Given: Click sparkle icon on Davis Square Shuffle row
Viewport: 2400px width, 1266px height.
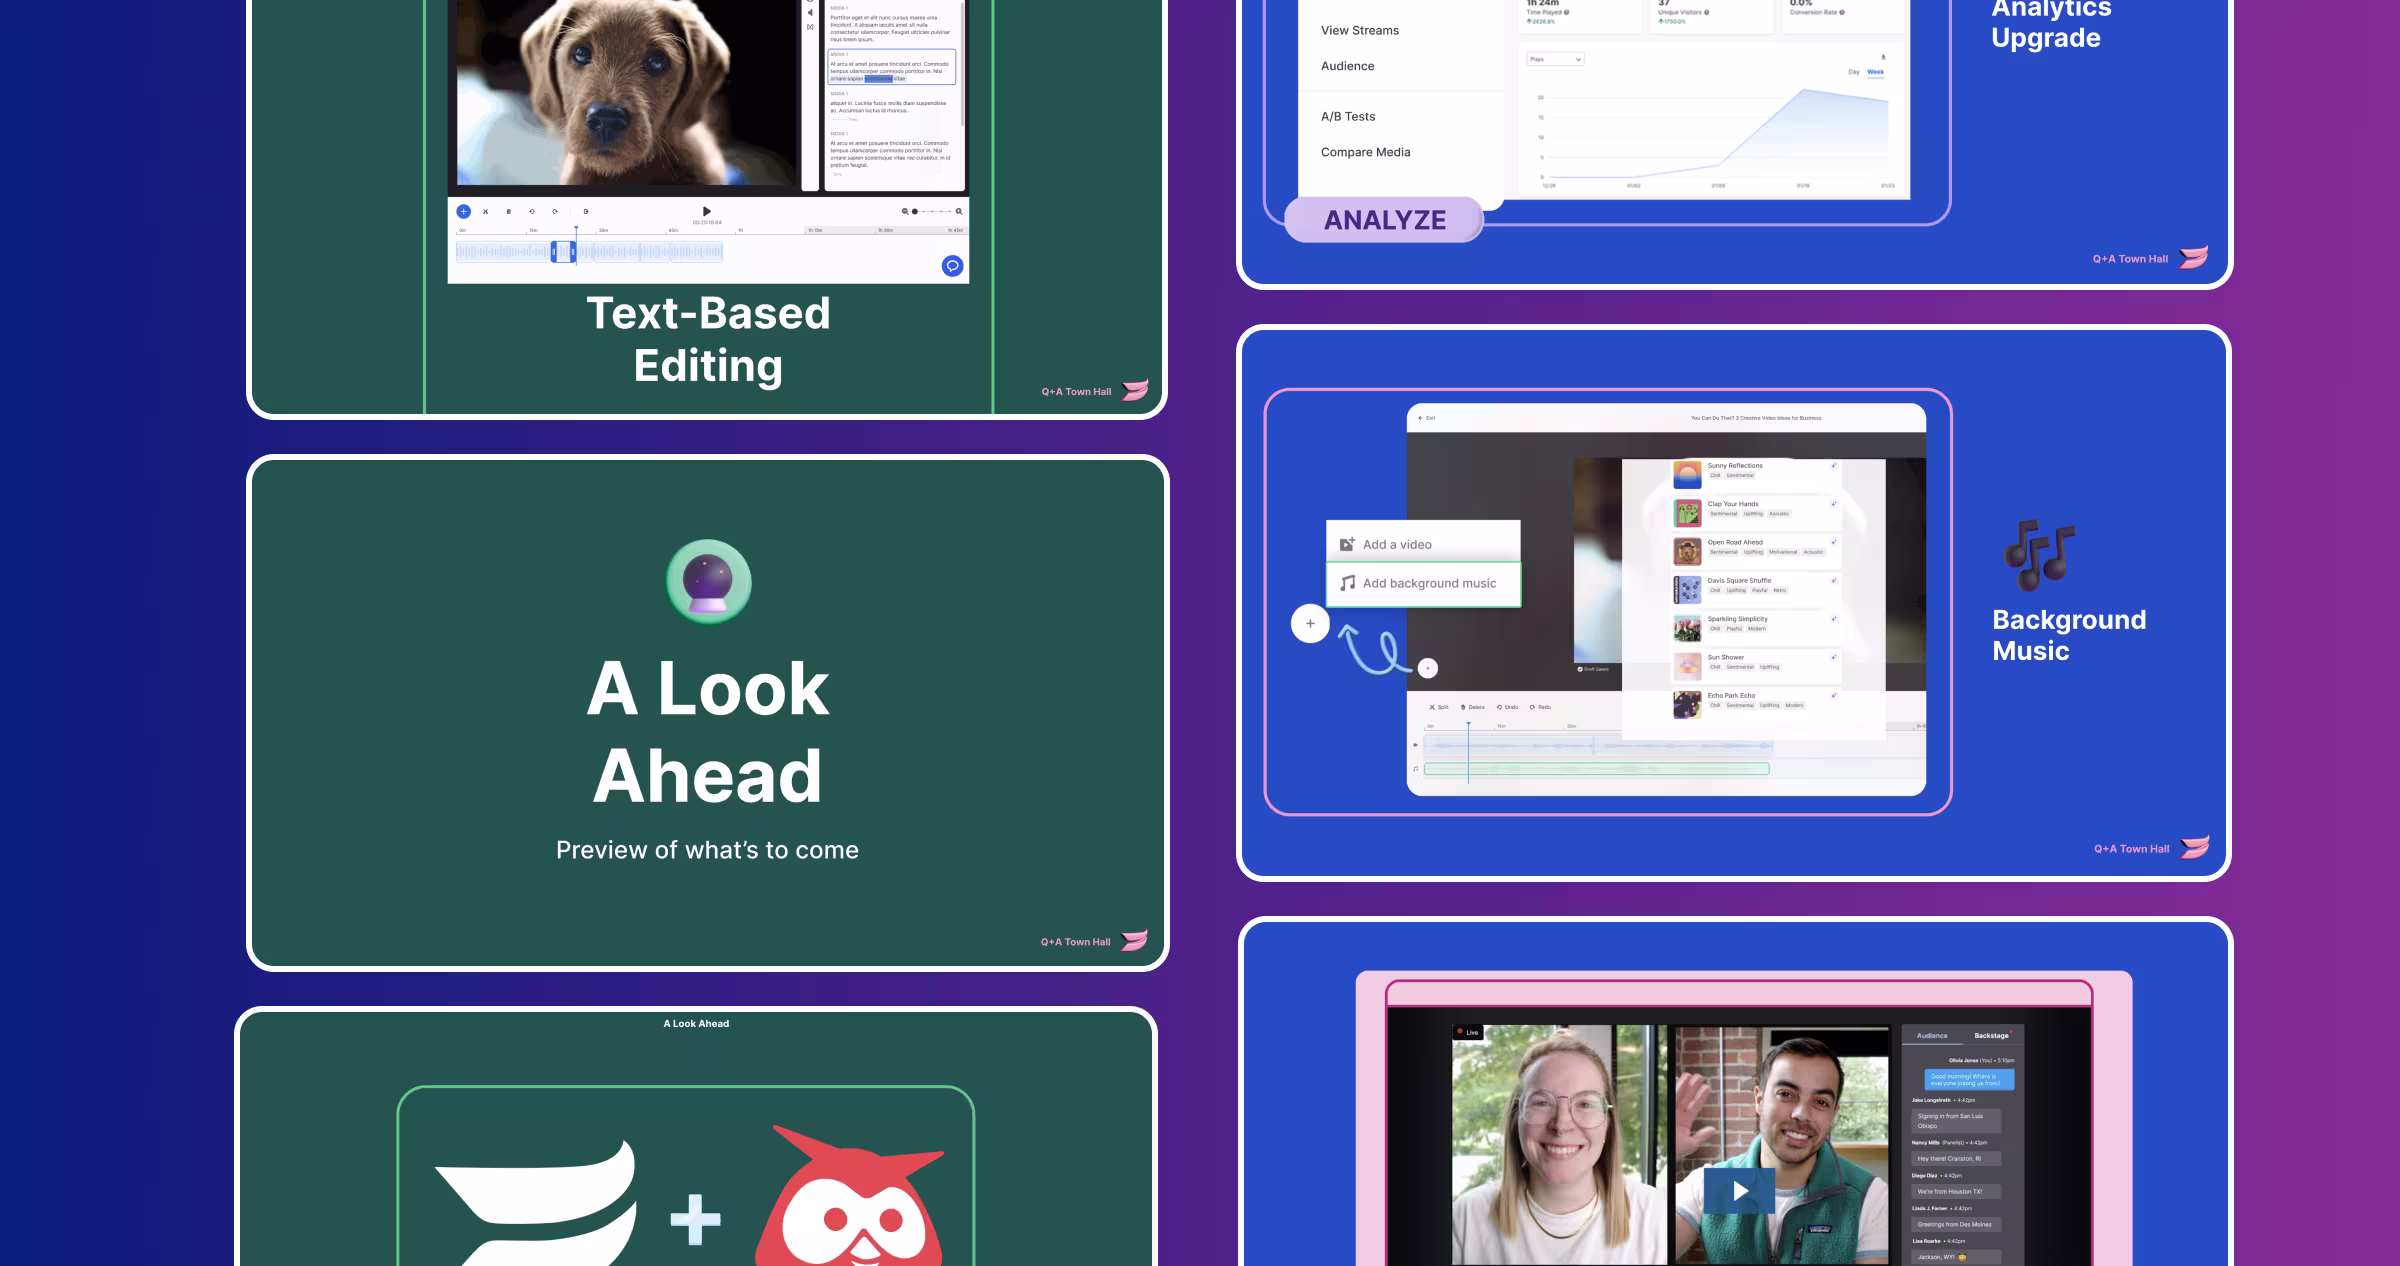Looking at the screenshot, I should click(x=1834, y=580).
